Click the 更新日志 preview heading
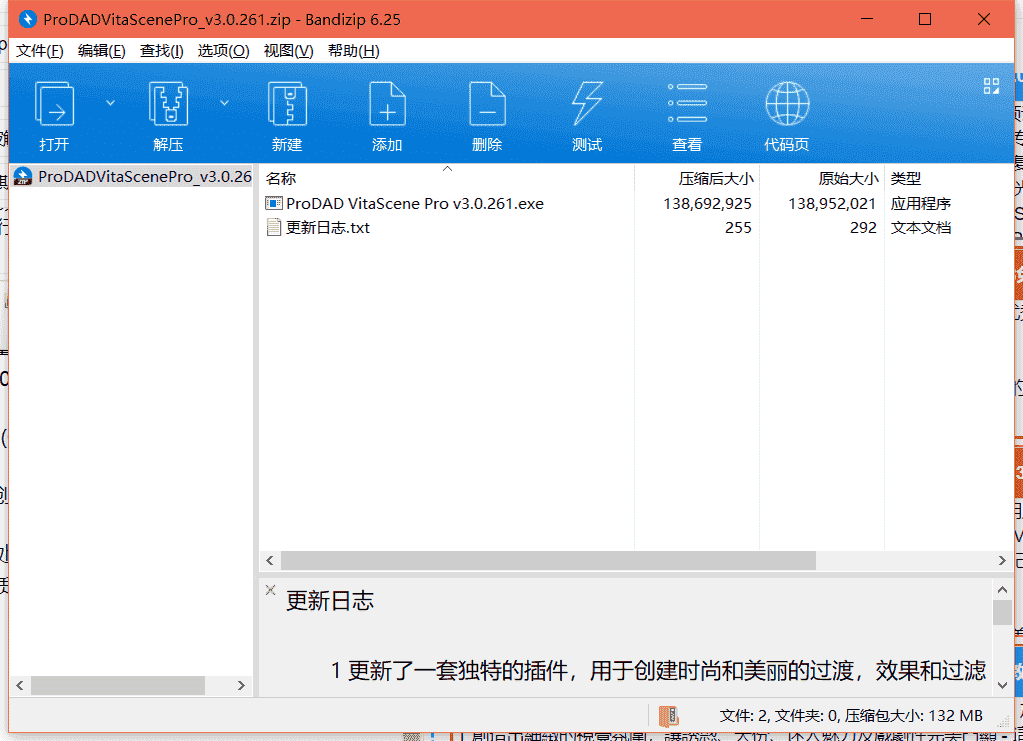This screenshot has width=1023, height=741. point(329,601)
